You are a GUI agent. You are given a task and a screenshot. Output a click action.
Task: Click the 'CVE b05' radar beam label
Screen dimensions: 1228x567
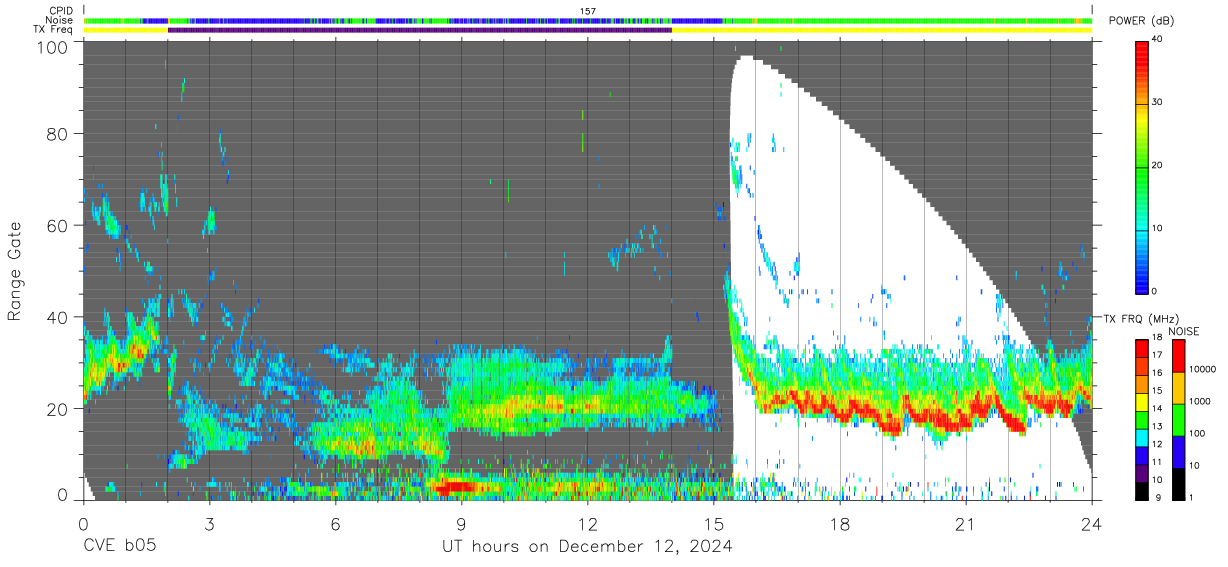[x=119, y=547]
